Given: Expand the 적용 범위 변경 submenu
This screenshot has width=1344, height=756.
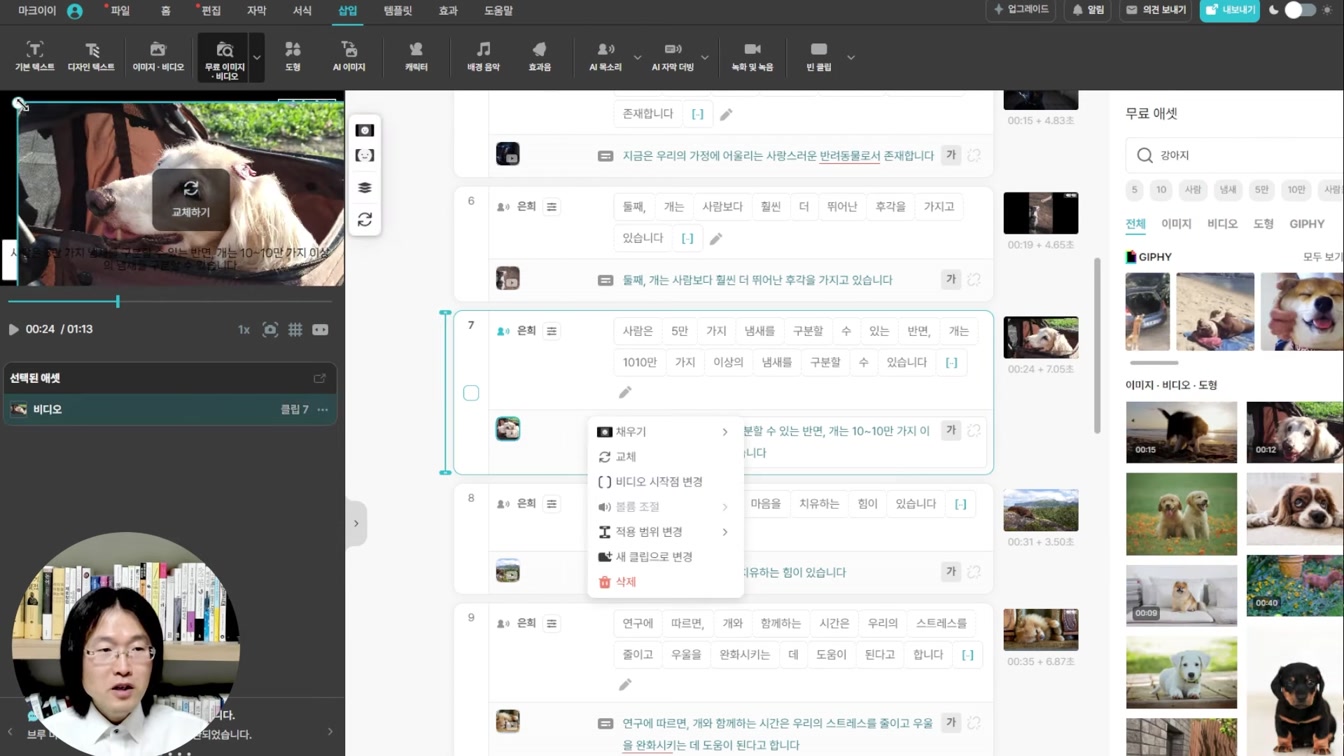Looking at the screenshot, I should click(x=665, y=532).
